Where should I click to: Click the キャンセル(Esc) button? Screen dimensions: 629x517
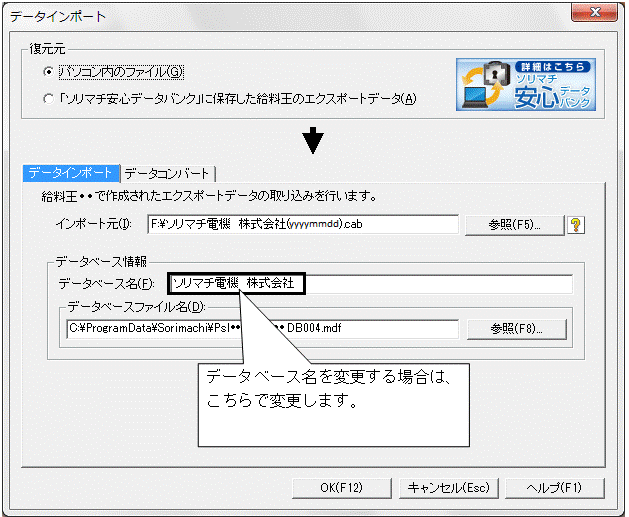(x=448, y=488)
